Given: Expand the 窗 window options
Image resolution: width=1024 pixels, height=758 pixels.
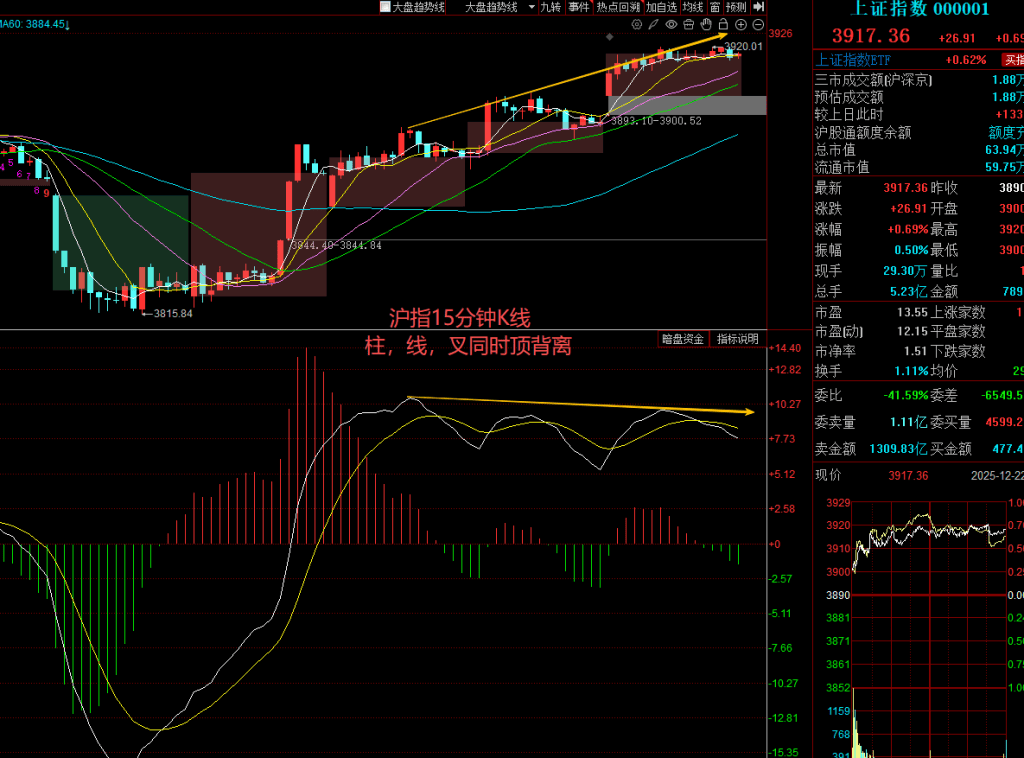Looking at the screenshot, I should pos(714,7).
